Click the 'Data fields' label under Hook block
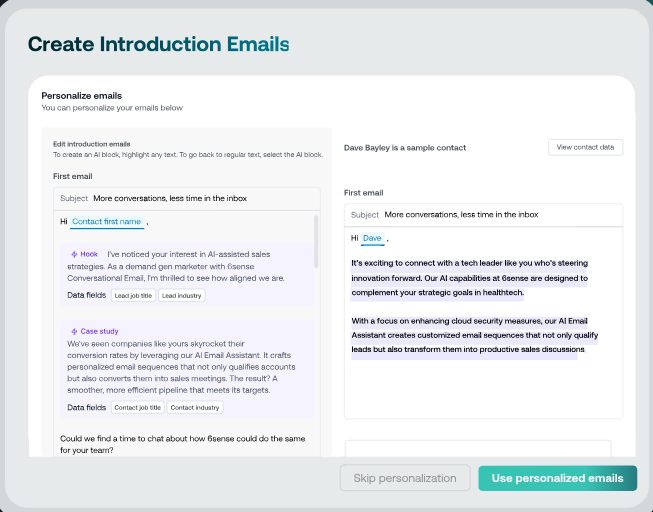This screenshot has height=512, width=653. tap(87, 295)
